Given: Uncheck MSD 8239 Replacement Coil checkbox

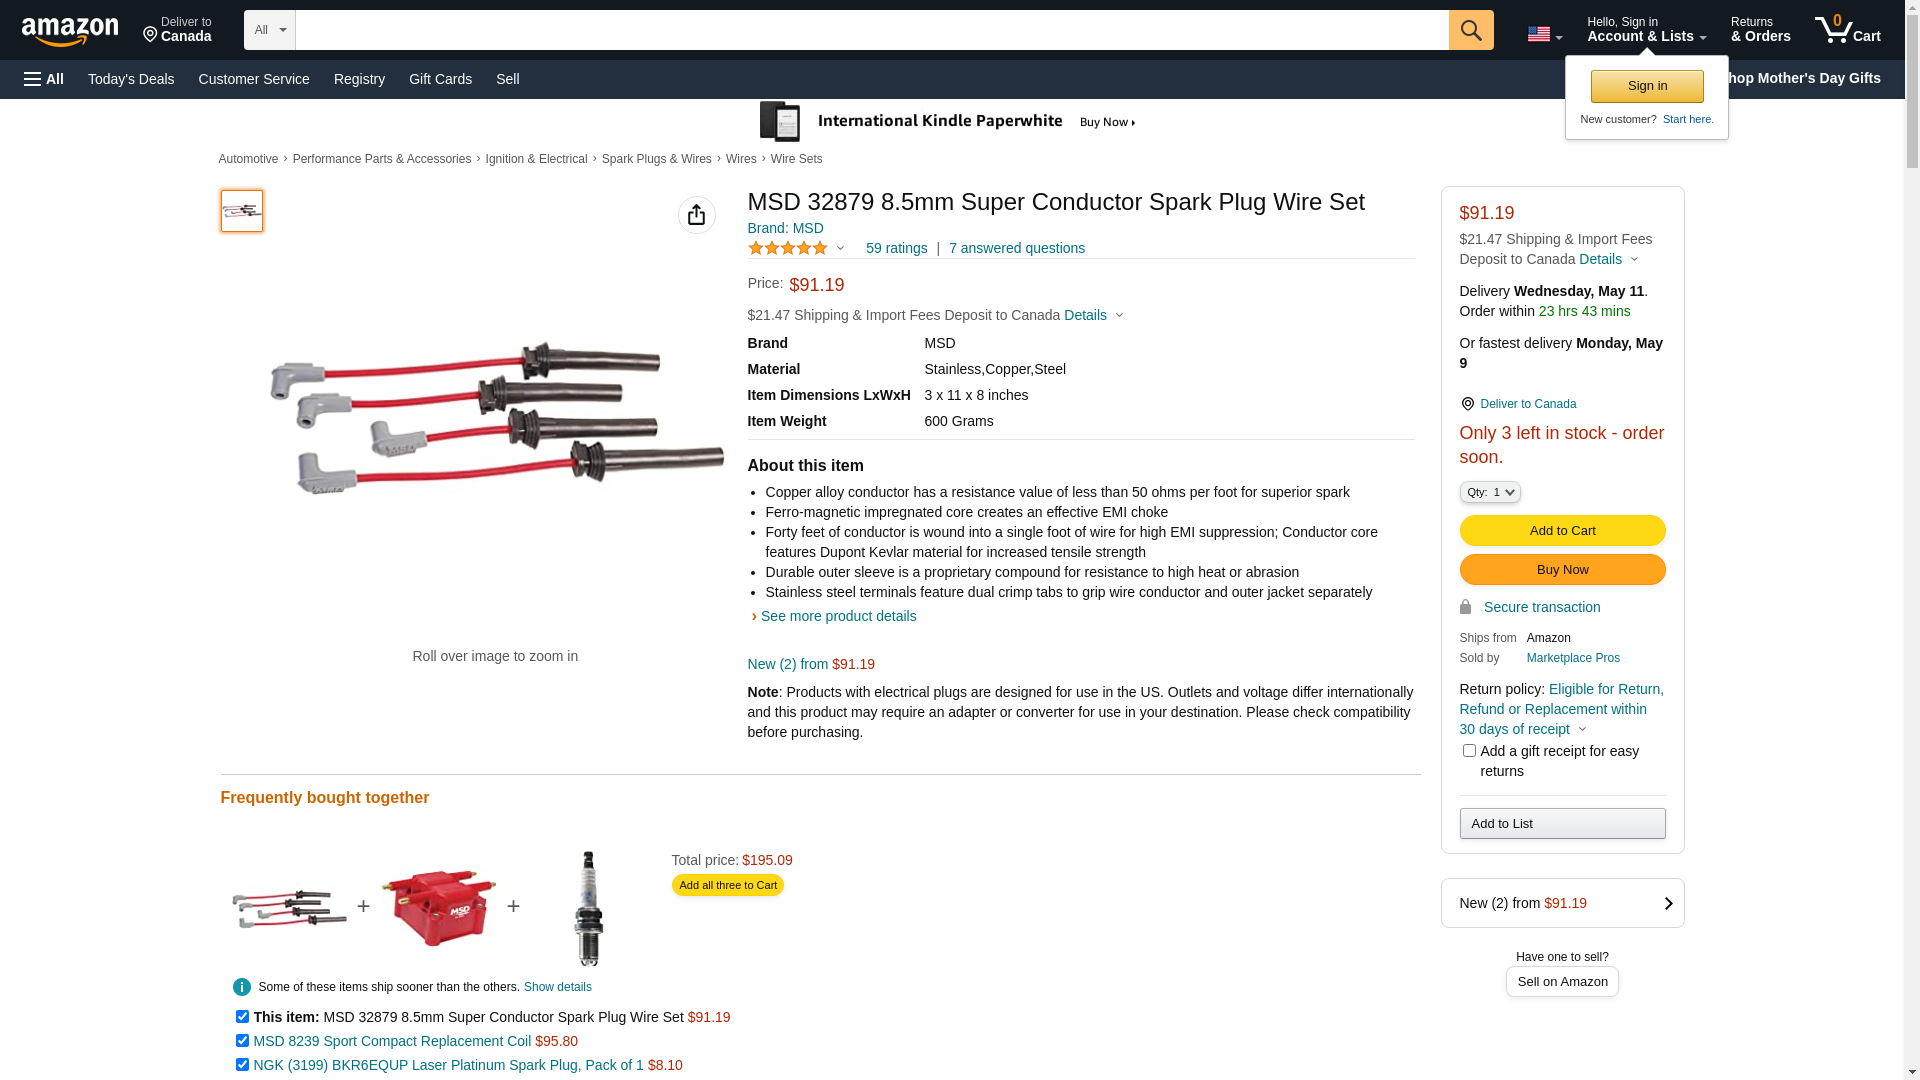Looking at the screenshot, I should click(242, 1041).
